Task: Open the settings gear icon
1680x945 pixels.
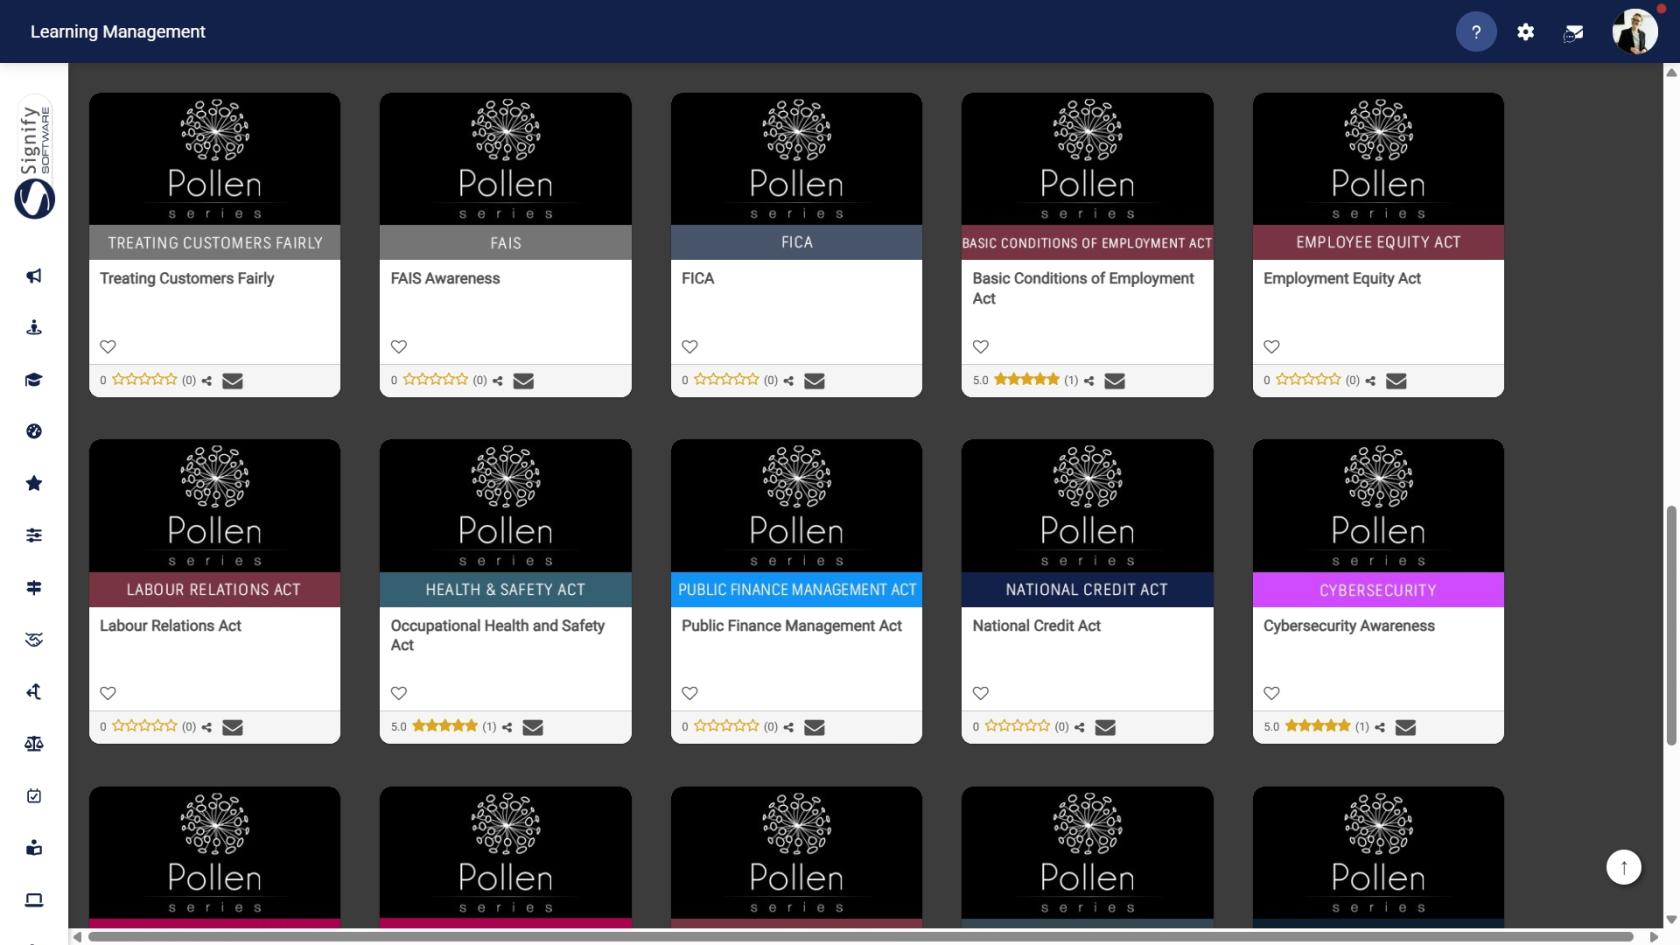Action: (1525, 32)
